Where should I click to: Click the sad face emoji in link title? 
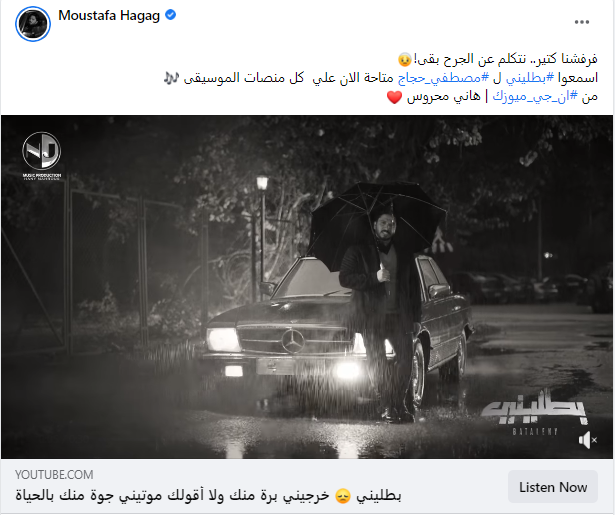point(343,496)
